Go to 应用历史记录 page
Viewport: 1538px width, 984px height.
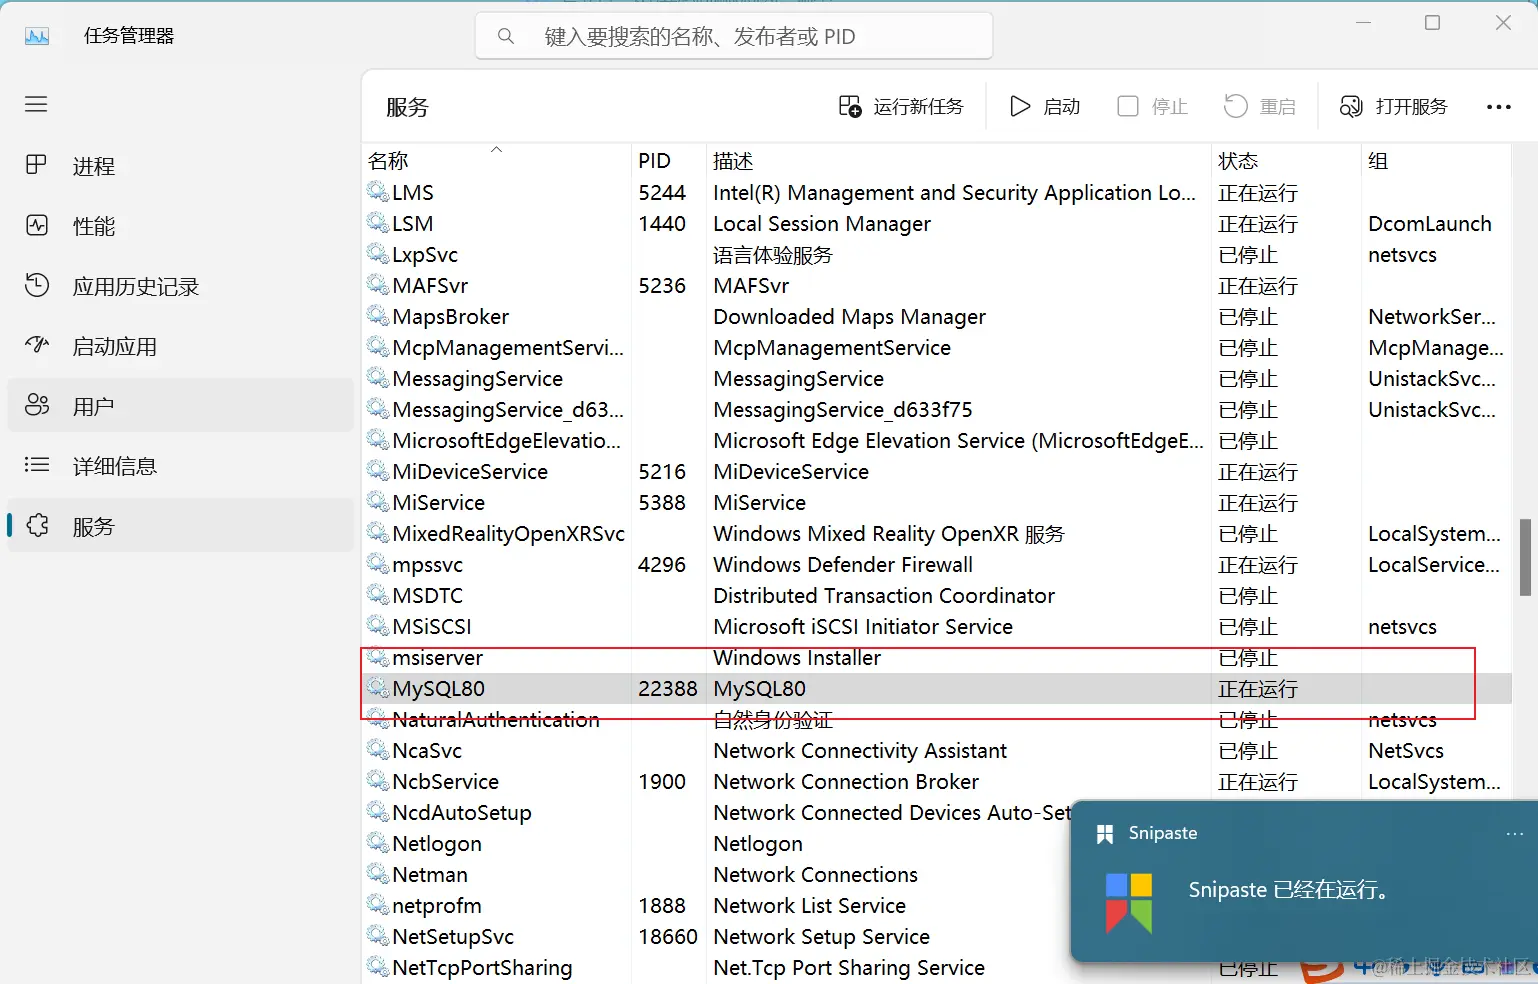point(181,286)
